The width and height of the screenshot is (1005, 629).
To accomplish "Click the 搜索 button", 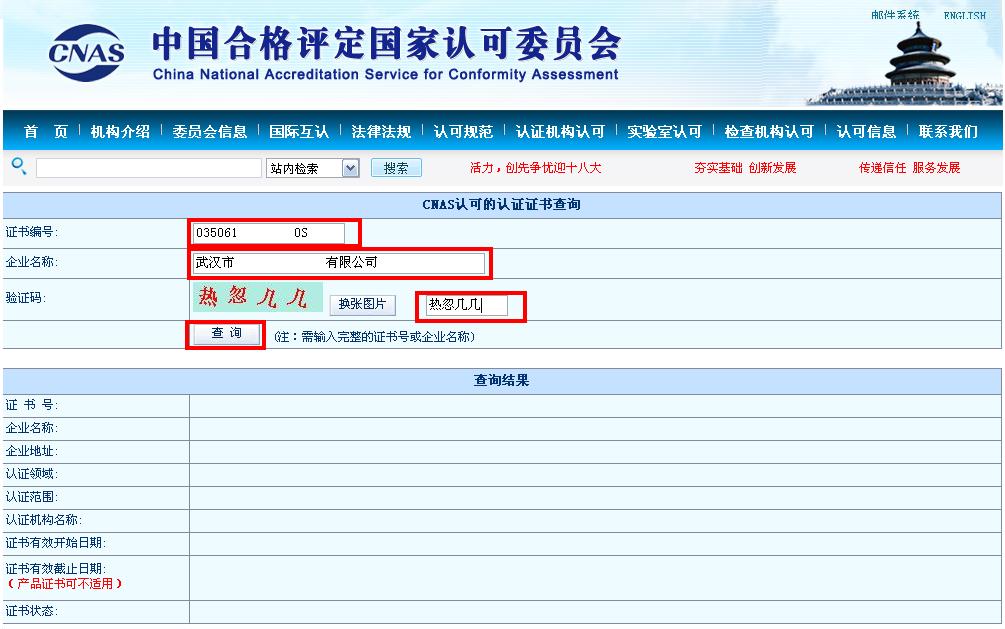I will tap(396, 168).
